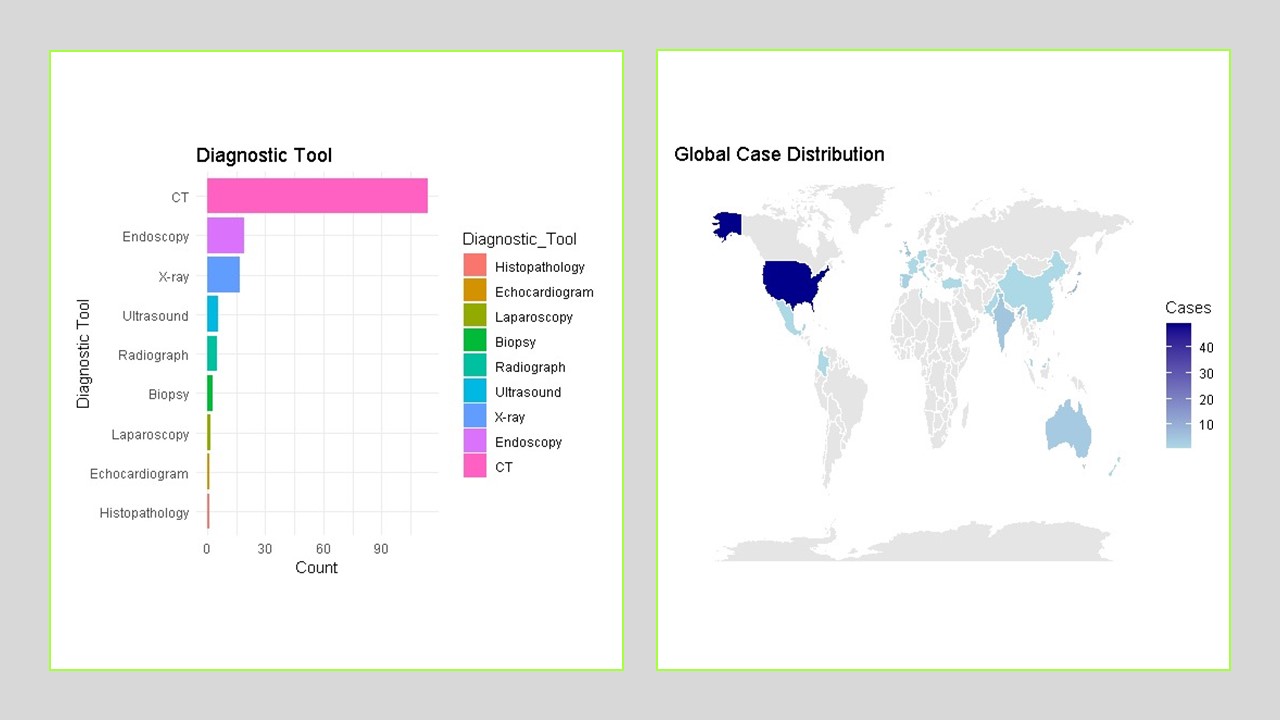Click the '10' value on Cases legend

tap(1206, 425)
